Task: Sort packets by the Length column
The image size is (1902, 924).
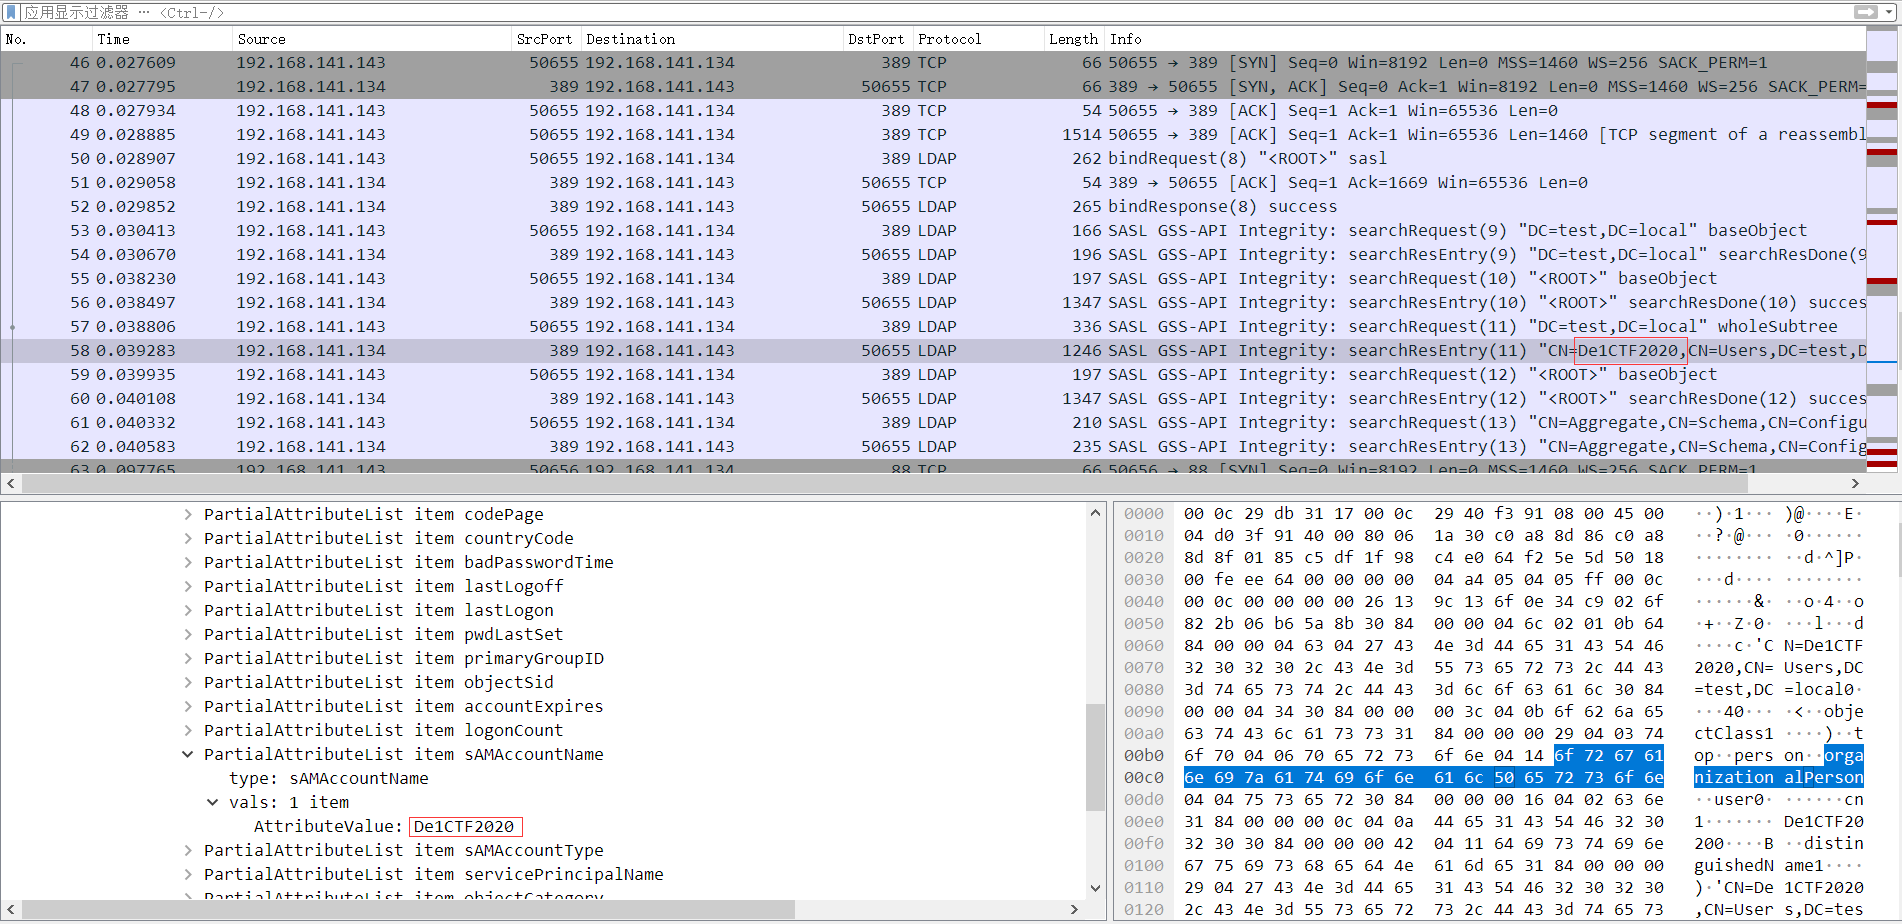Action: pos(1072,39)
